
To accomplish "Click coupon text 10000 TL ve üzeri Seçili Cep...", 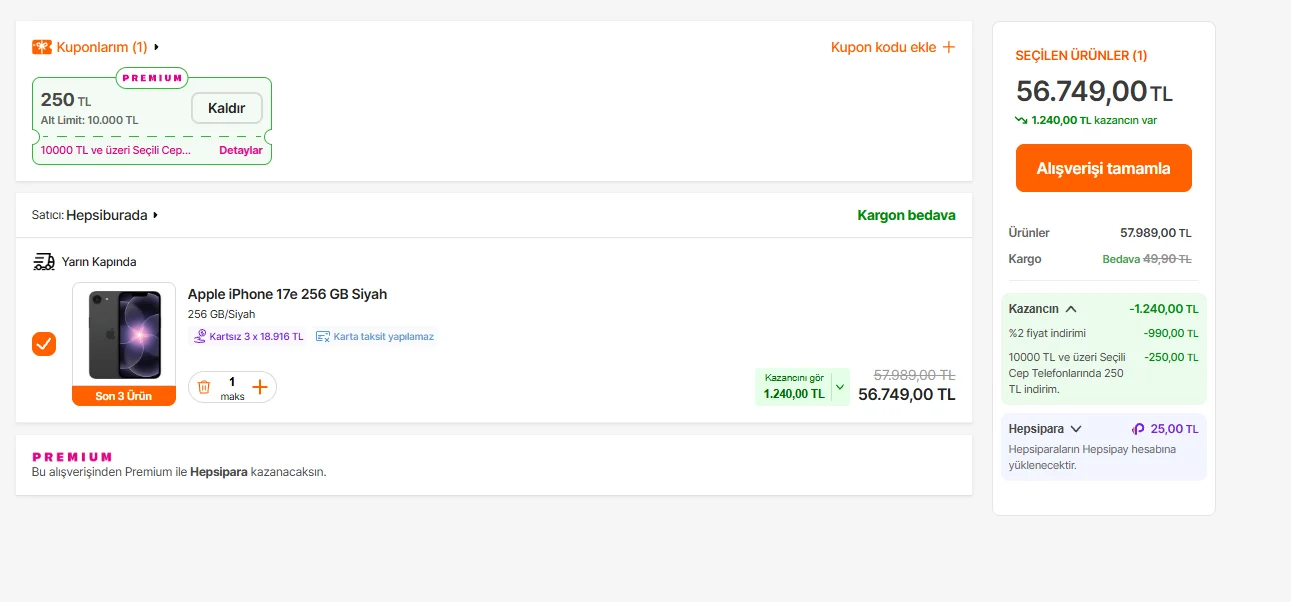I will coord(115,151).
